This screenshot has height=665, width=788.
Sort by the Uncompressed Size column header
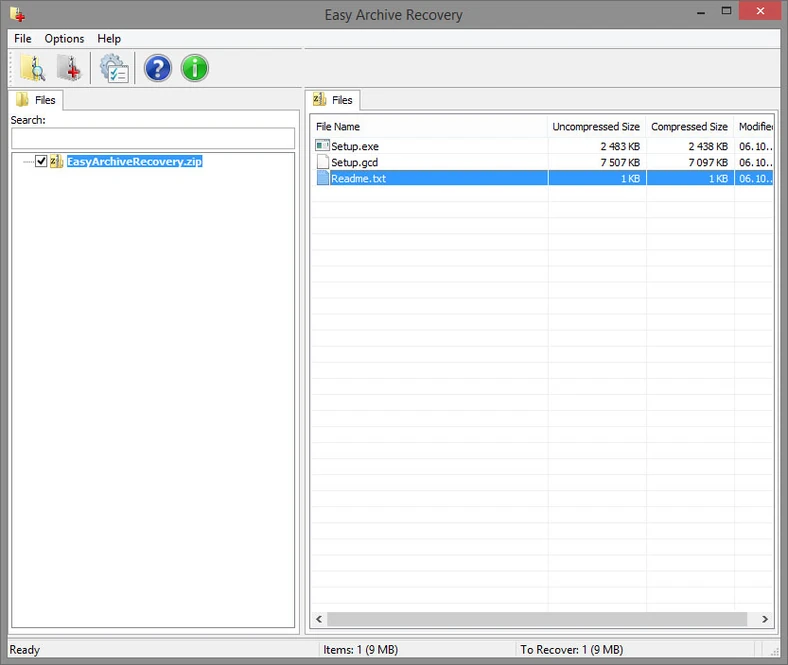595,127
